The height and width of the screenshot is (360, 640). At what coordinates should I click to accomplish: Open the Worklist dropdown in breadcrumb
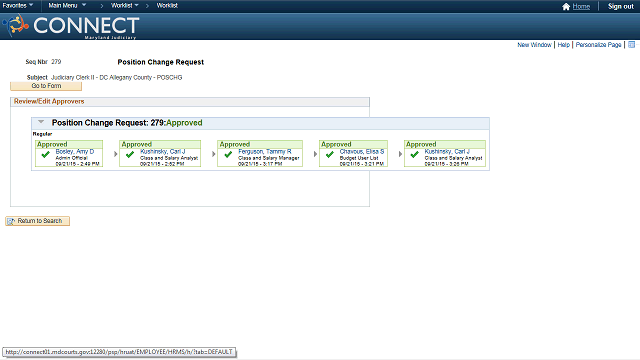pyautogui.click(x=124, y=6)
